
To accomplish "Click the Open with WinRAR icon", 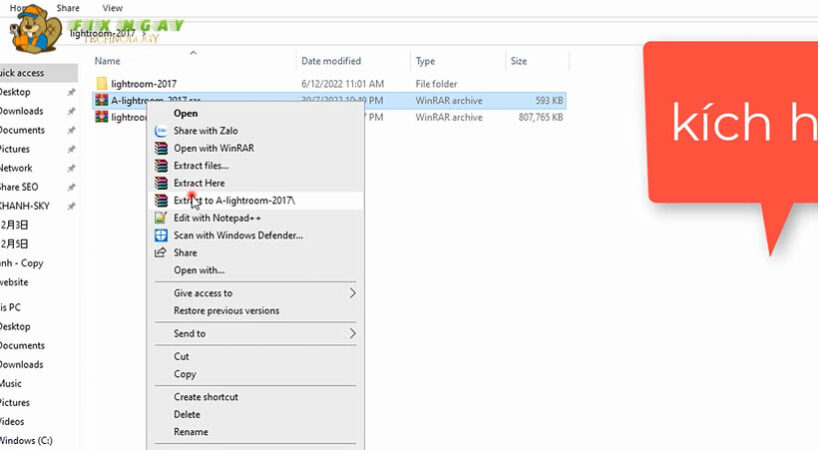I will (x=160, y=148).
